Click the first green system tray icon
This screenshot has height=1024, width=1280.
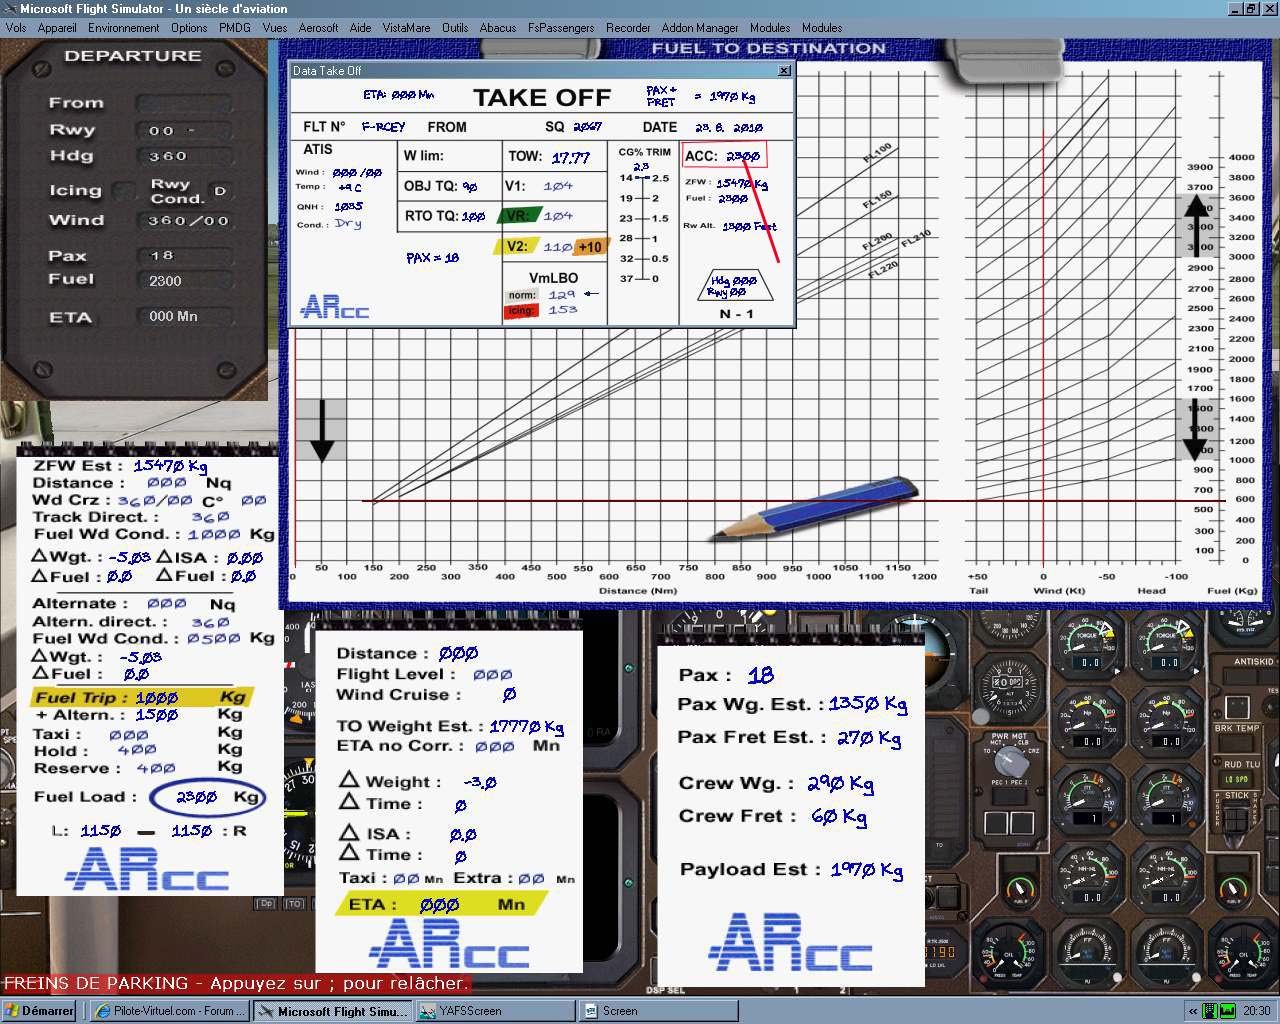pyautogui.click(x=1208, y=1011)
